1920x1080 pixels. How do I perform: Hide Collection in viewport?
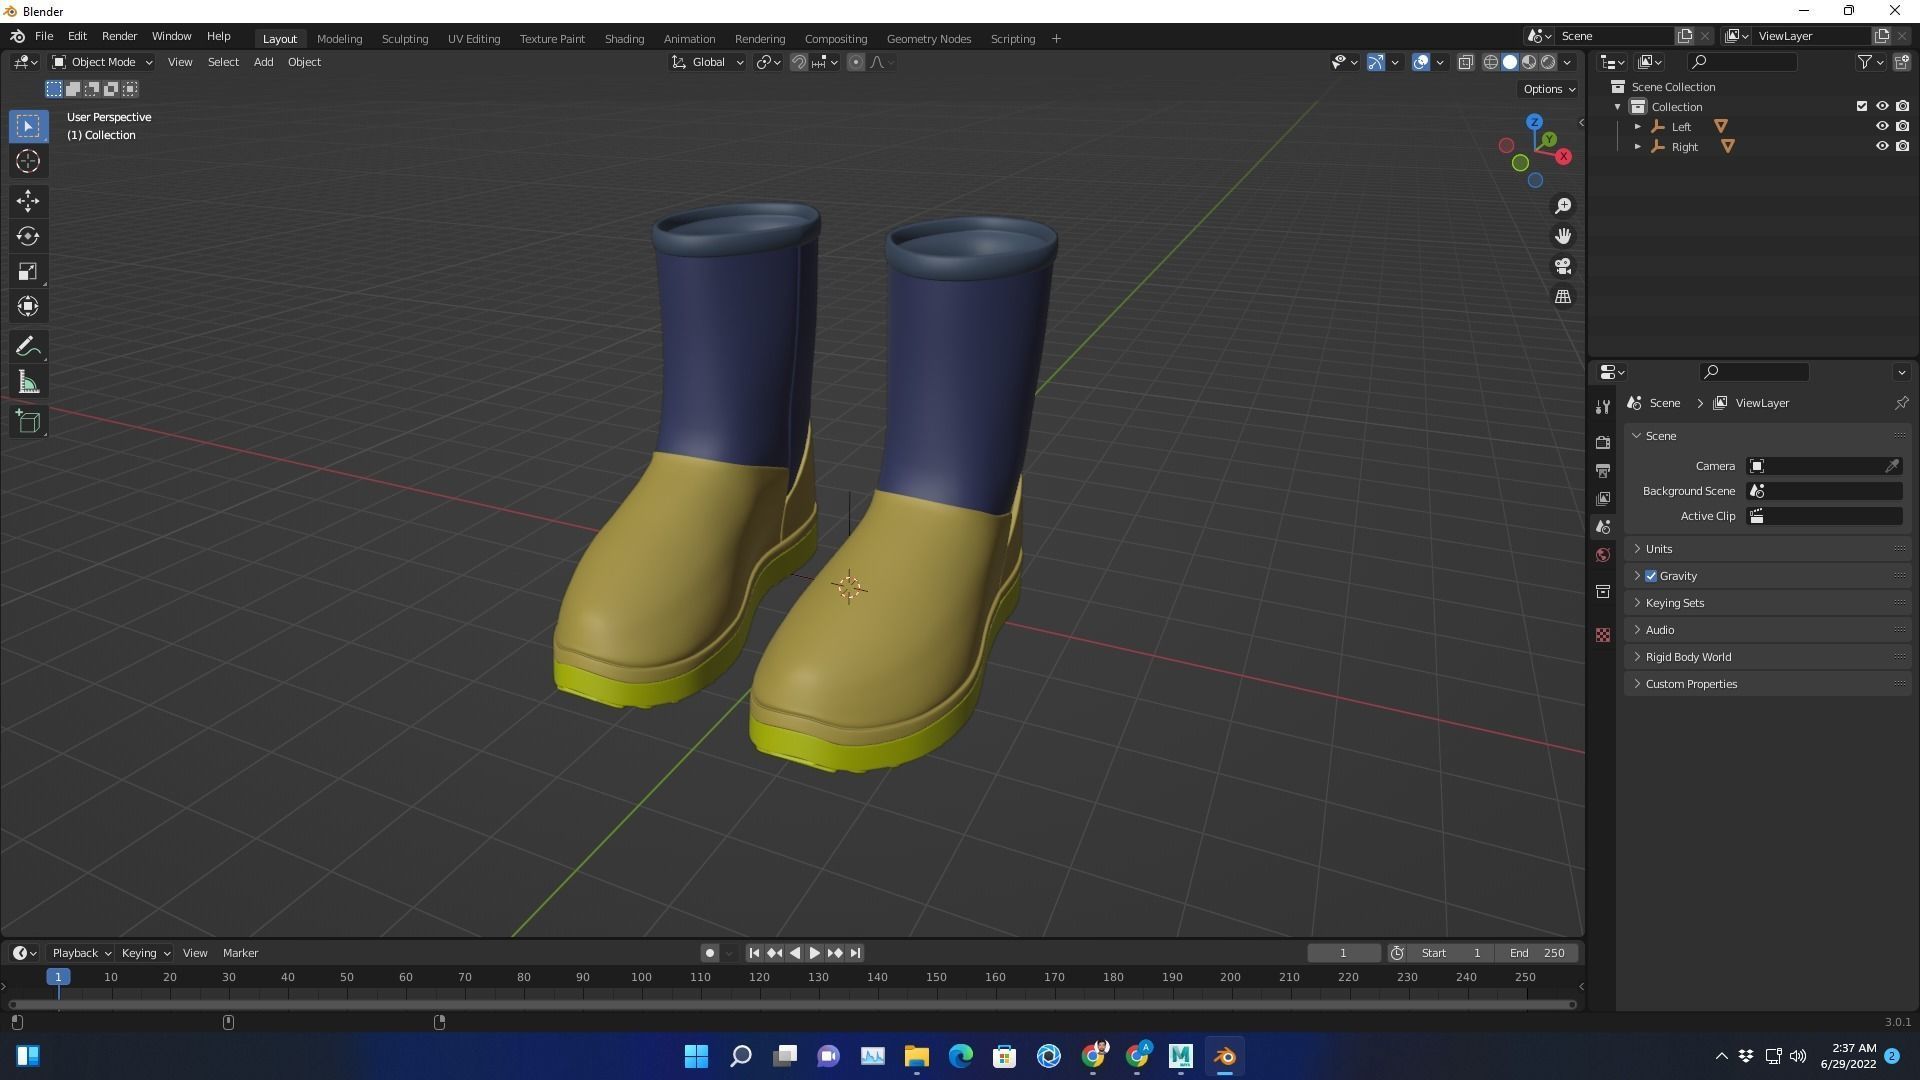click(1882, 107)
